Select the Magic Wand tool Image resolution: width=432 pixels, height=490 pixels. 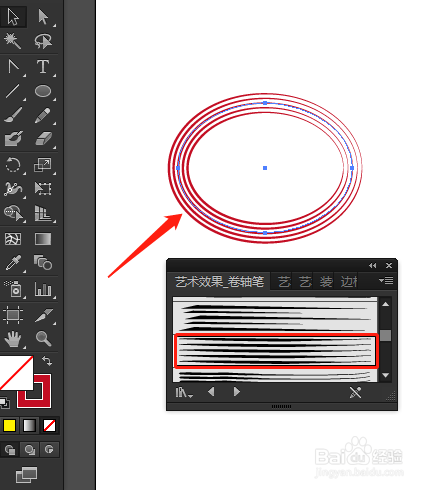(x=13, y=41)
